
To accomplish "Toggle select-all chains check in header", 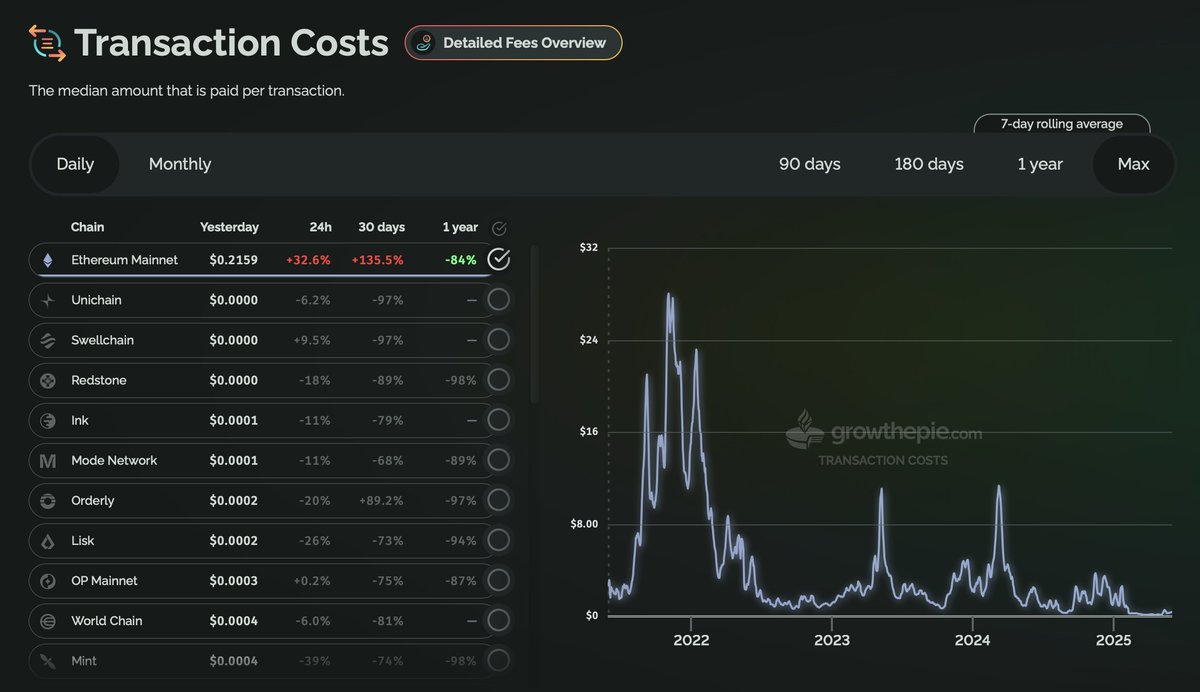I will coord(500,228).
